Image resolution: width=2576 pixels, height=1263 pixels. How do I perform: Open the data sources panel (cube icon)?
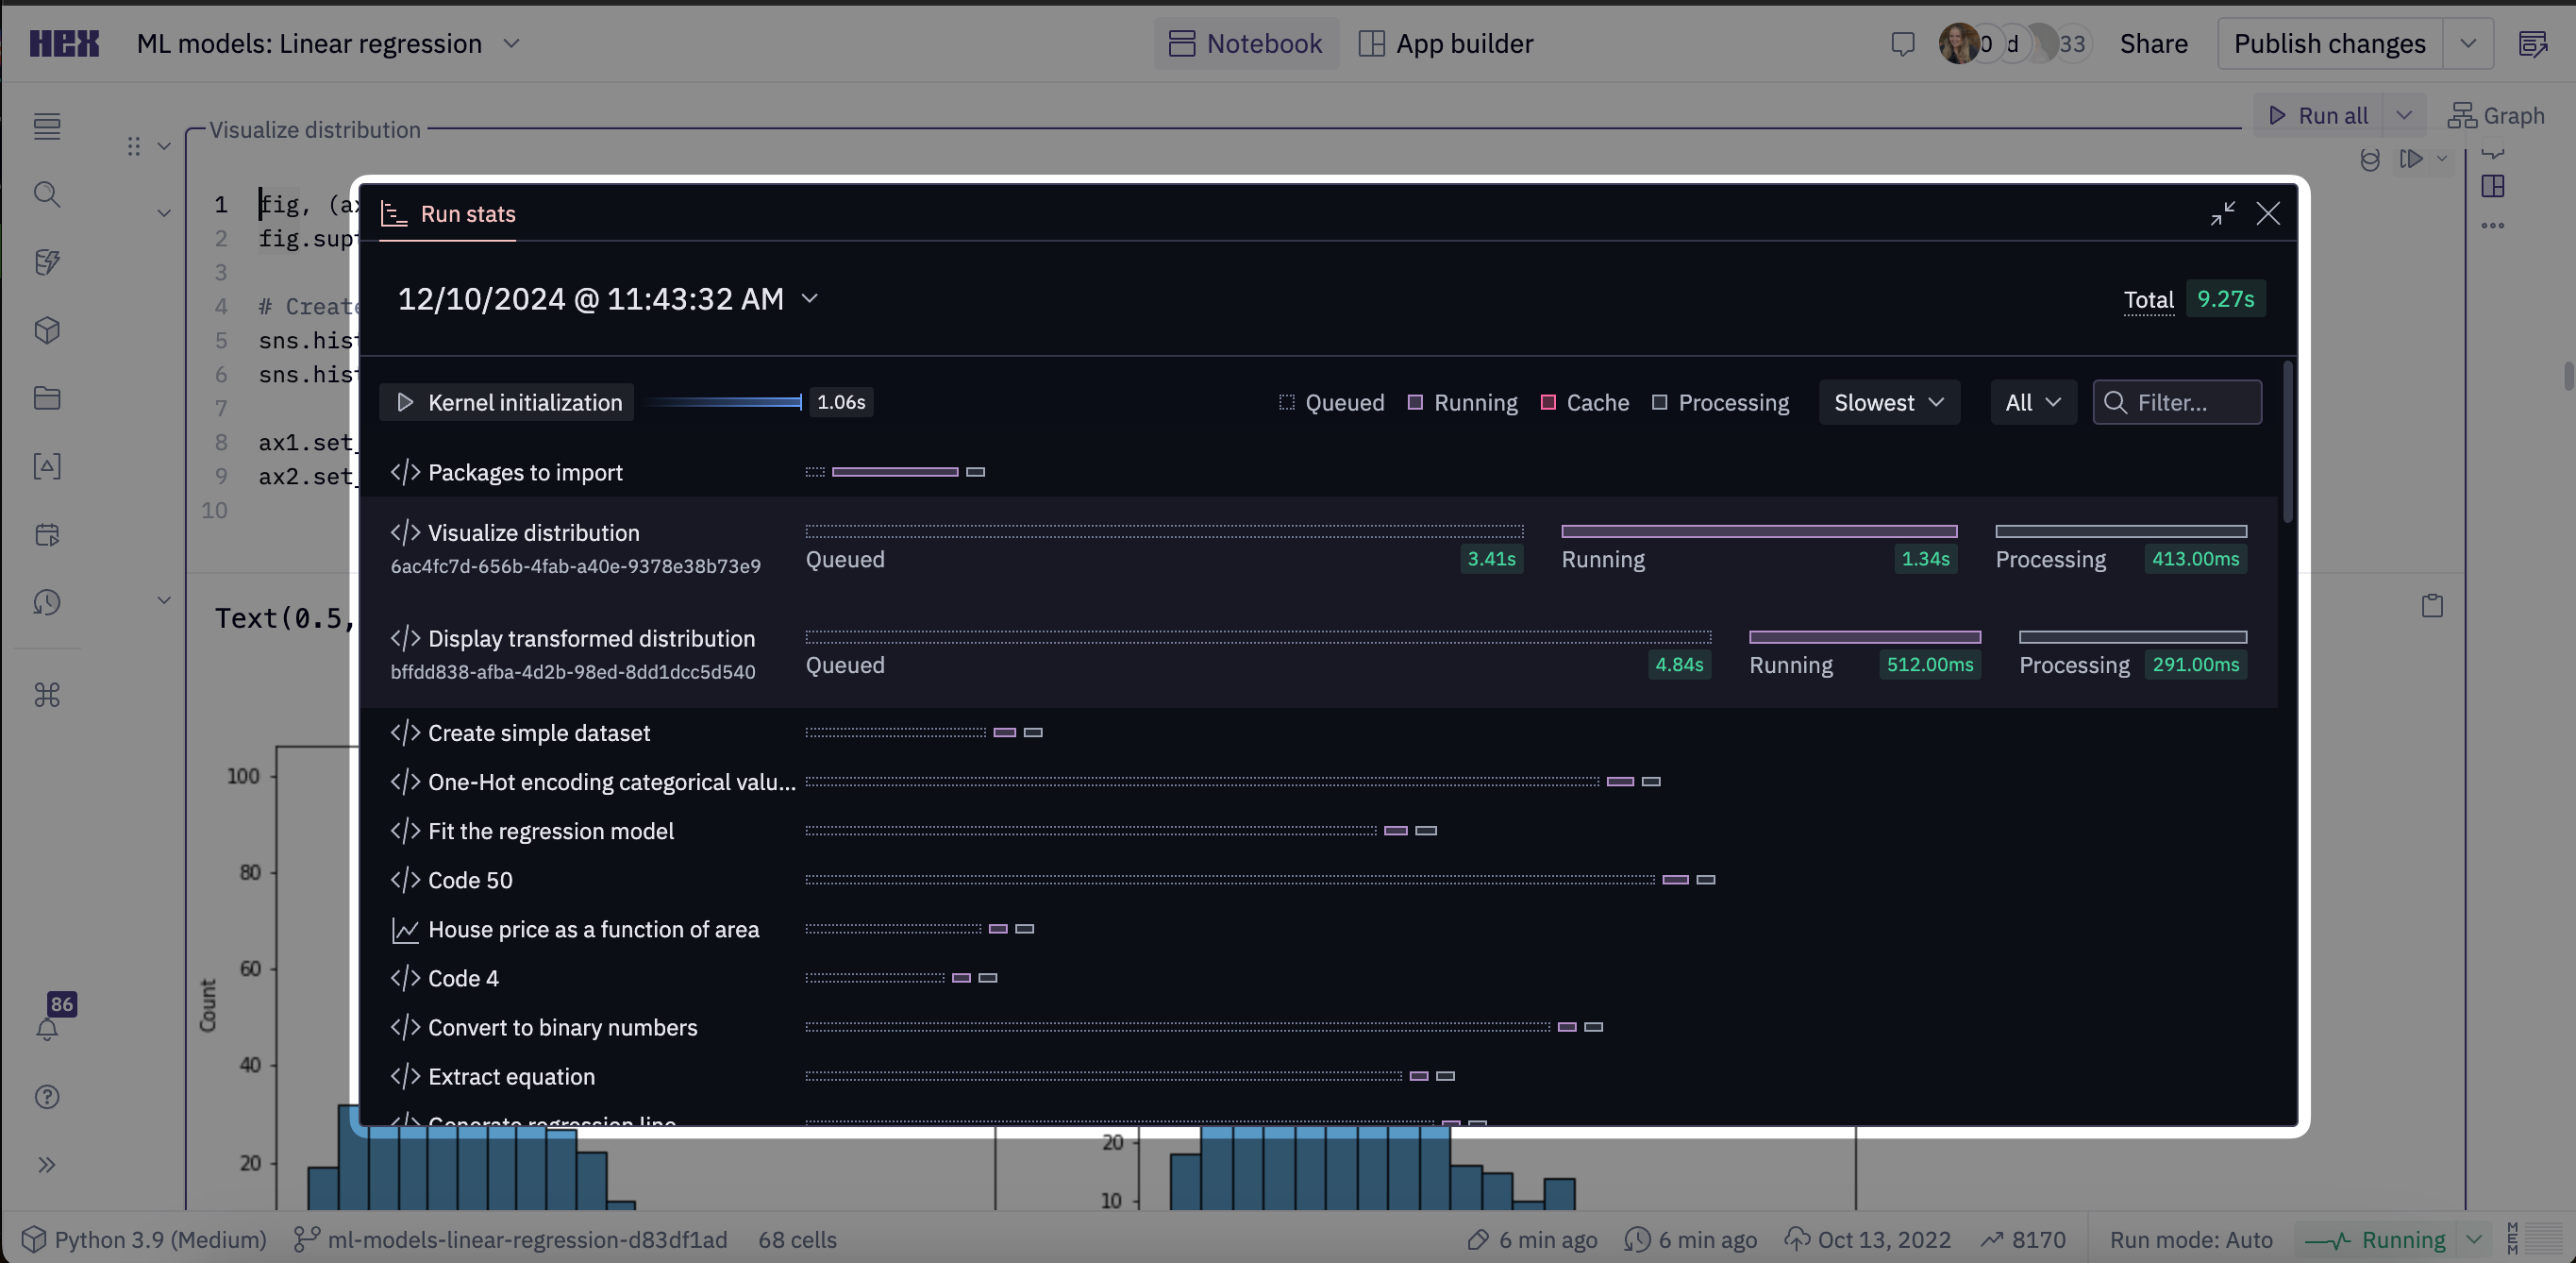[x=46, y=330]
